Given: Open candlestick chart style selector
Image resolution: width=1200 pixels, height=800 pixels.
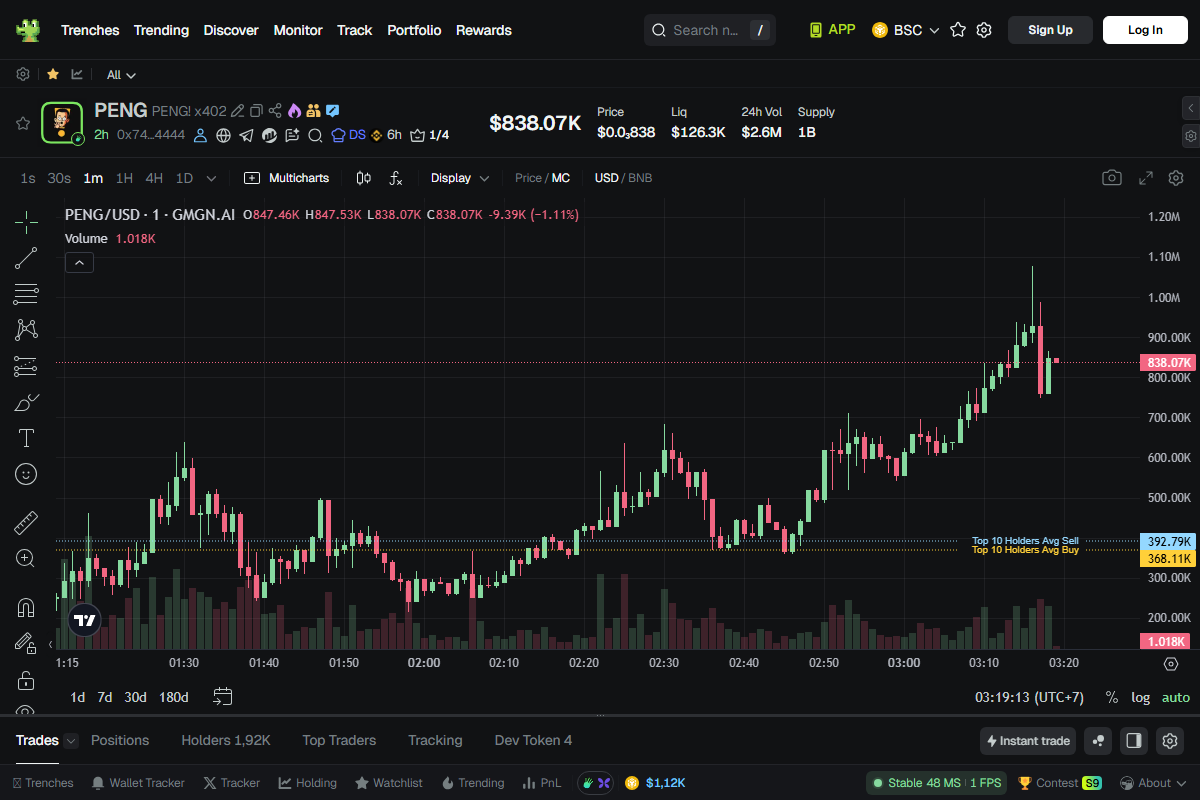Looking at the screenshot, I should point(364,178).
